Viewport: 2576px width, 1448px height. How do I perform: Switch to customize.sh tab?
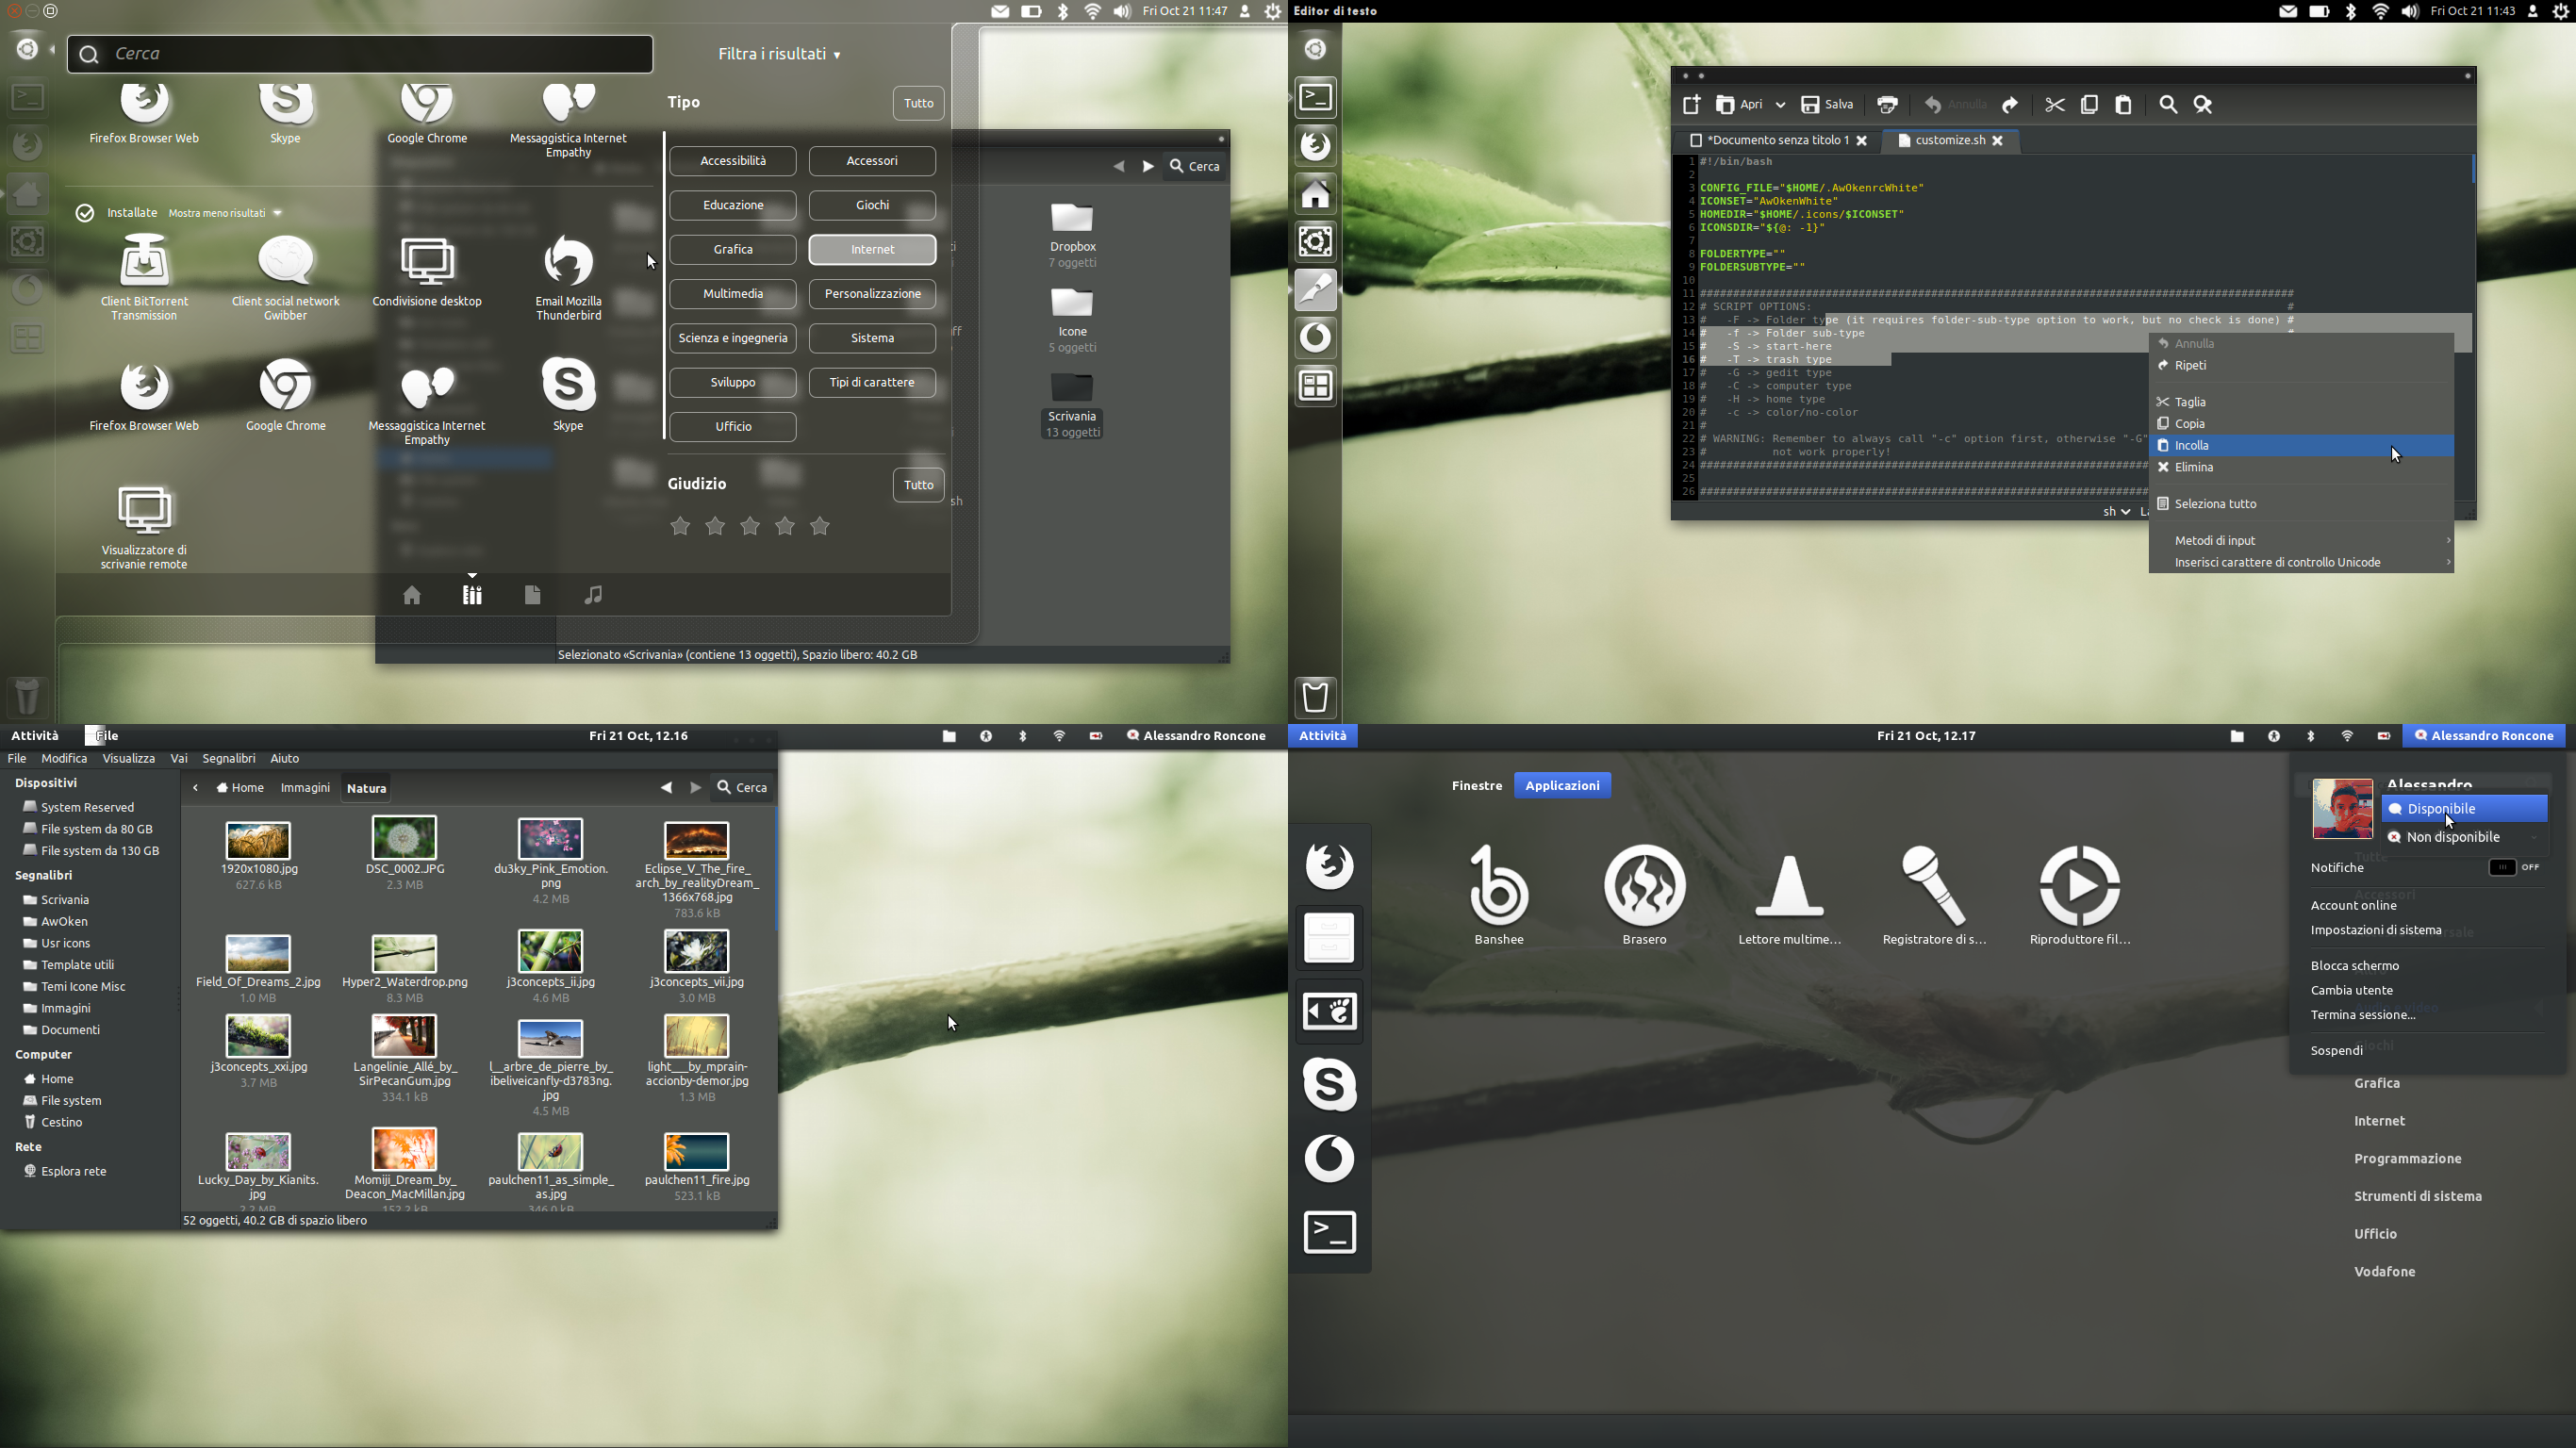[1949, 140]
